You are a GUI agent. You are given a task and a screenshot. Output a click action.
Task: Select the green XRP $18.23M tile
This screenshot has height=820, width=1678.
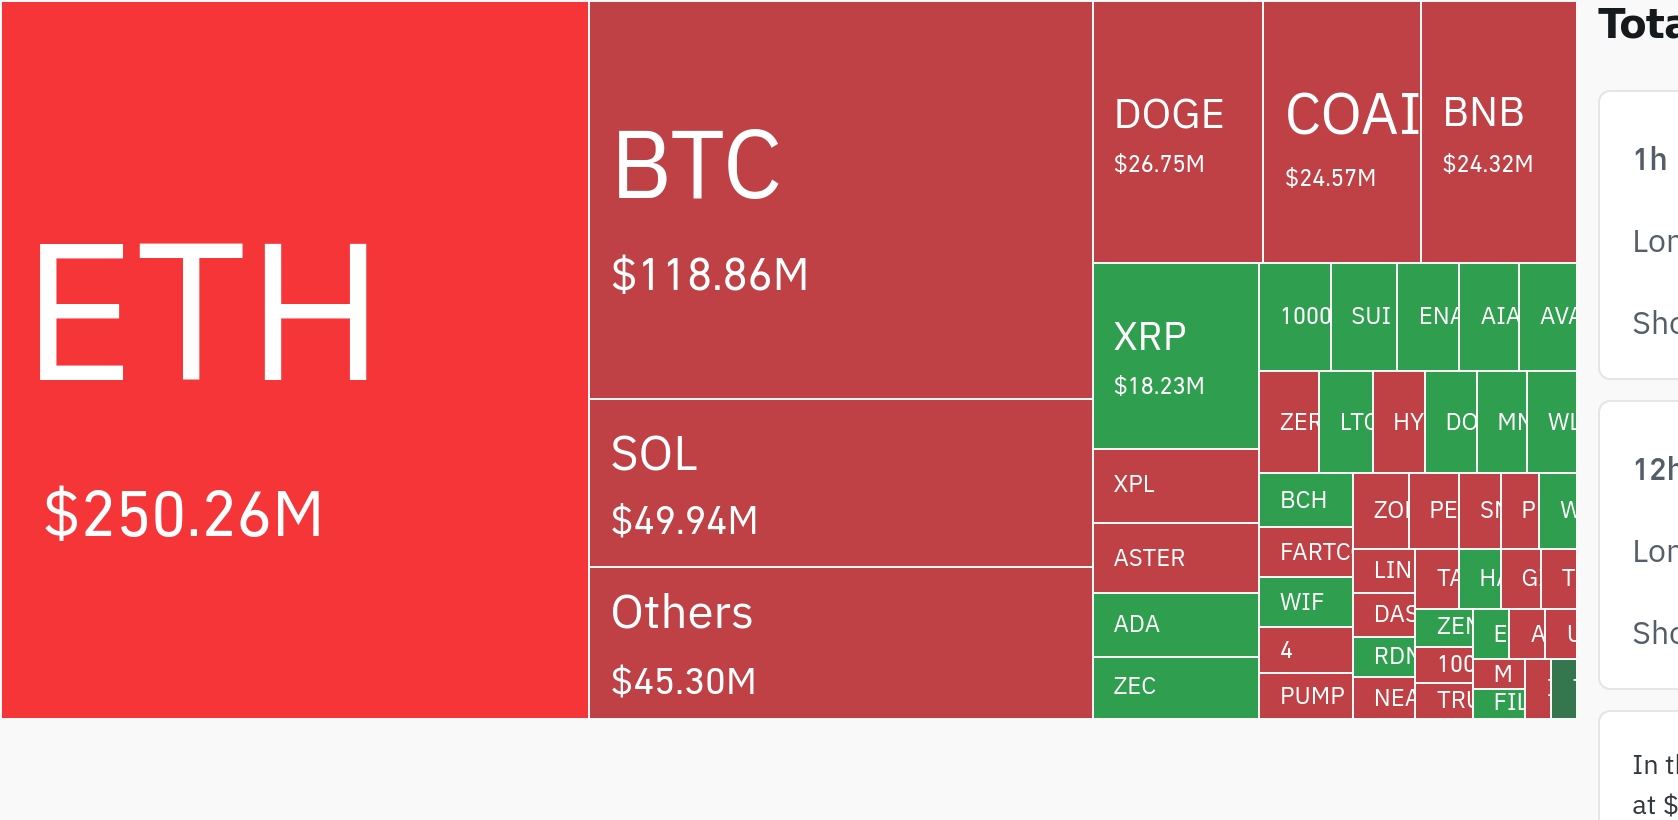(x=1175, y=356)
